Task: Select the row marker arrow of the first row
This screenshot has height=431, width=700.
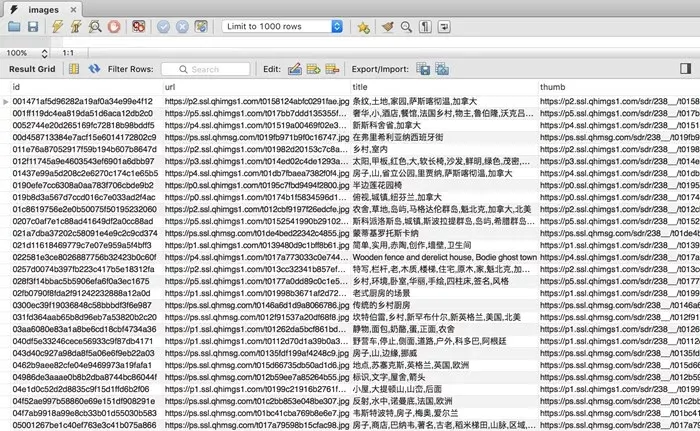Action: pyautogui.click(x=5, y=102)
